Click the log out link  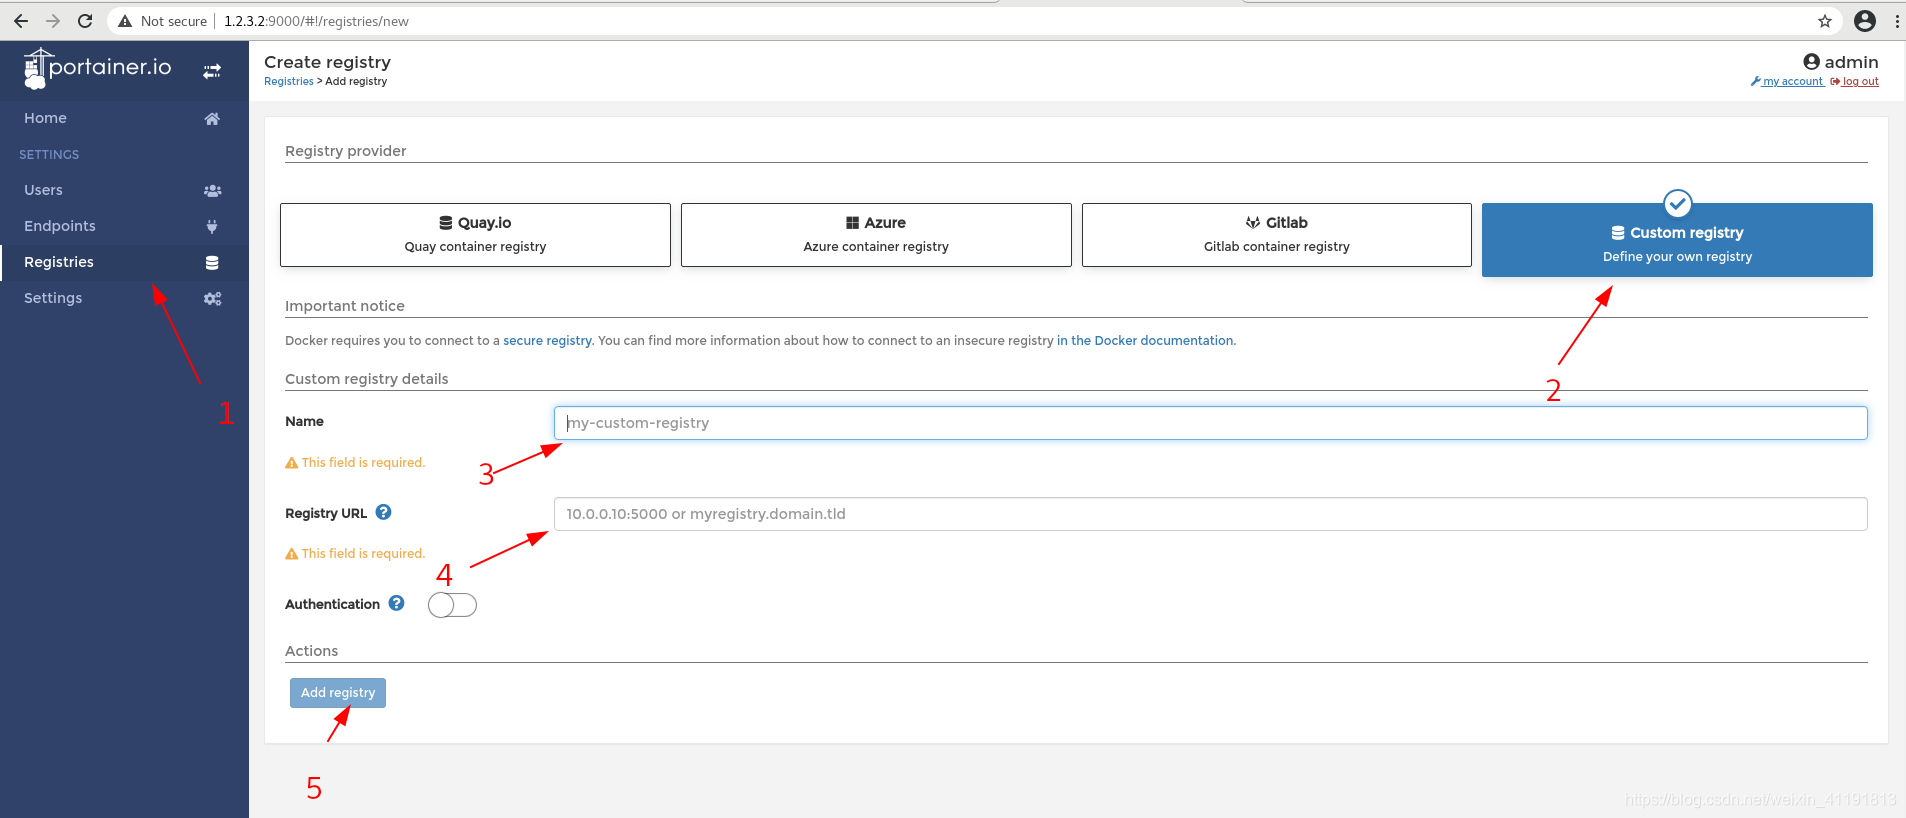pyautogui.click(x=1854, y=82)
